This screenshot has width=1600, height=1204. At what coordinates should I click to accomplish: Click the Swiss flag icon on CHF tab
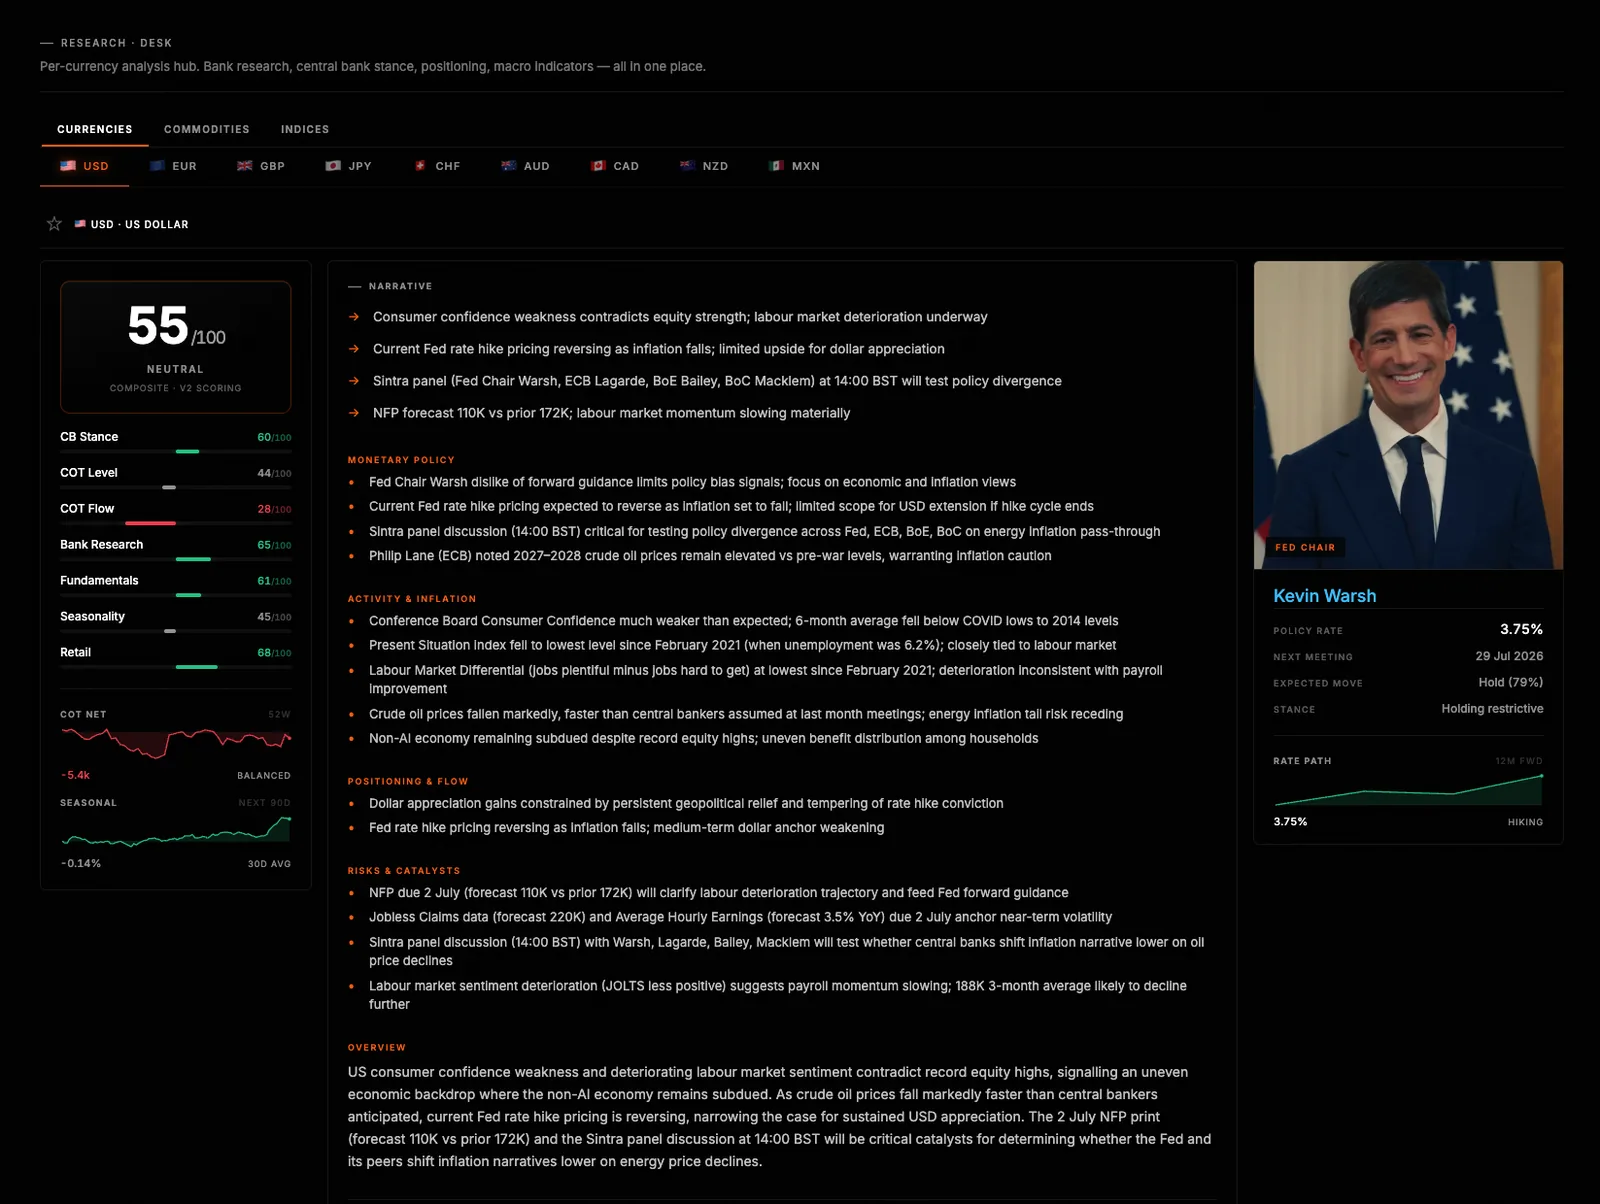[x=421, y=166]
